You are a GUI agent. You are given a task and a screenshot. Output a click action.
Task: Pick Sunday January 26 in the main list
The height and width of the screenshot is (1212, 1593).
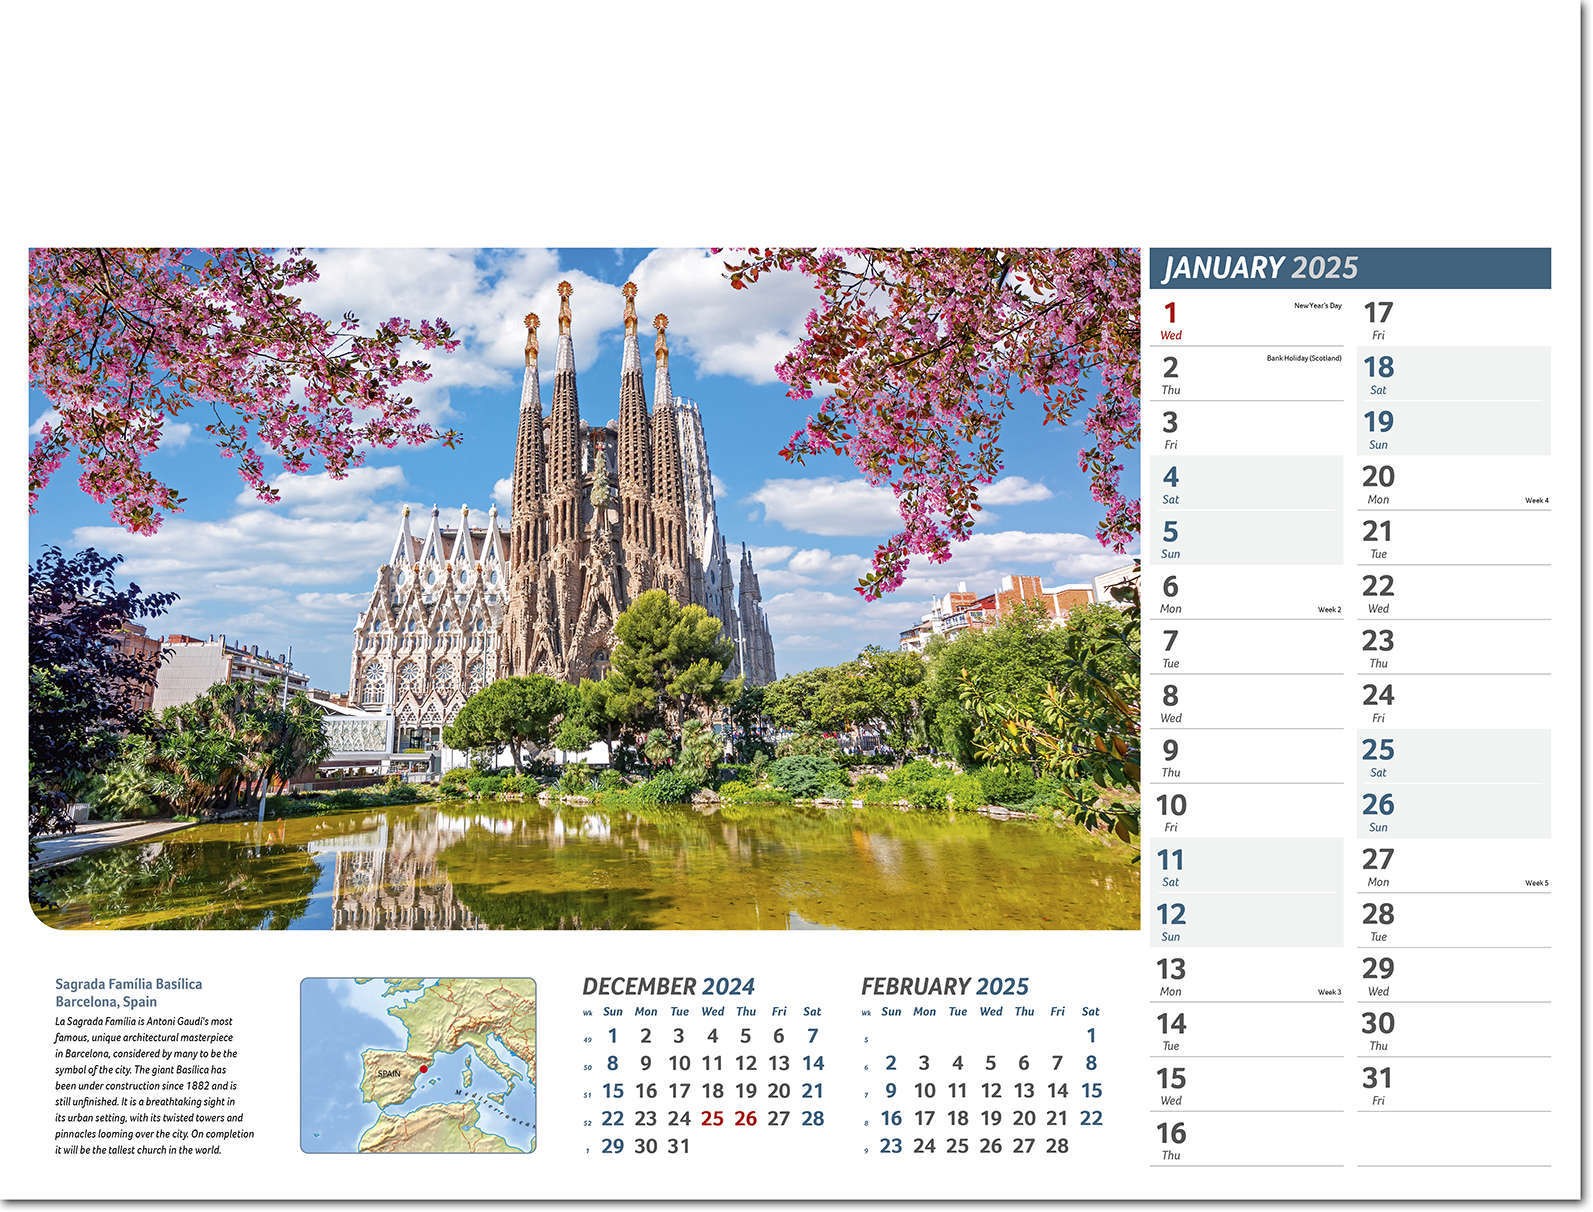[x=1454, y=811]
